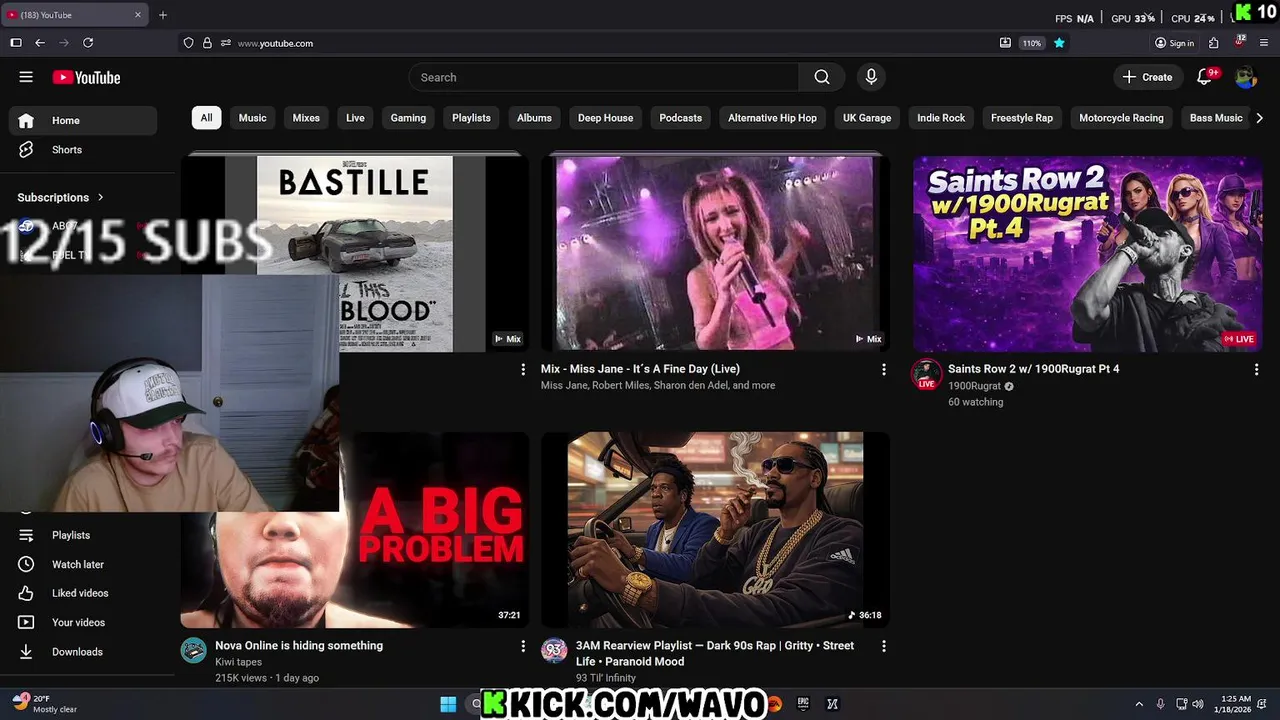Image resolution: width=1280 pixels, height=720 pixels.
Task: Select the Playlists filter chip
Action: (471, 118)
